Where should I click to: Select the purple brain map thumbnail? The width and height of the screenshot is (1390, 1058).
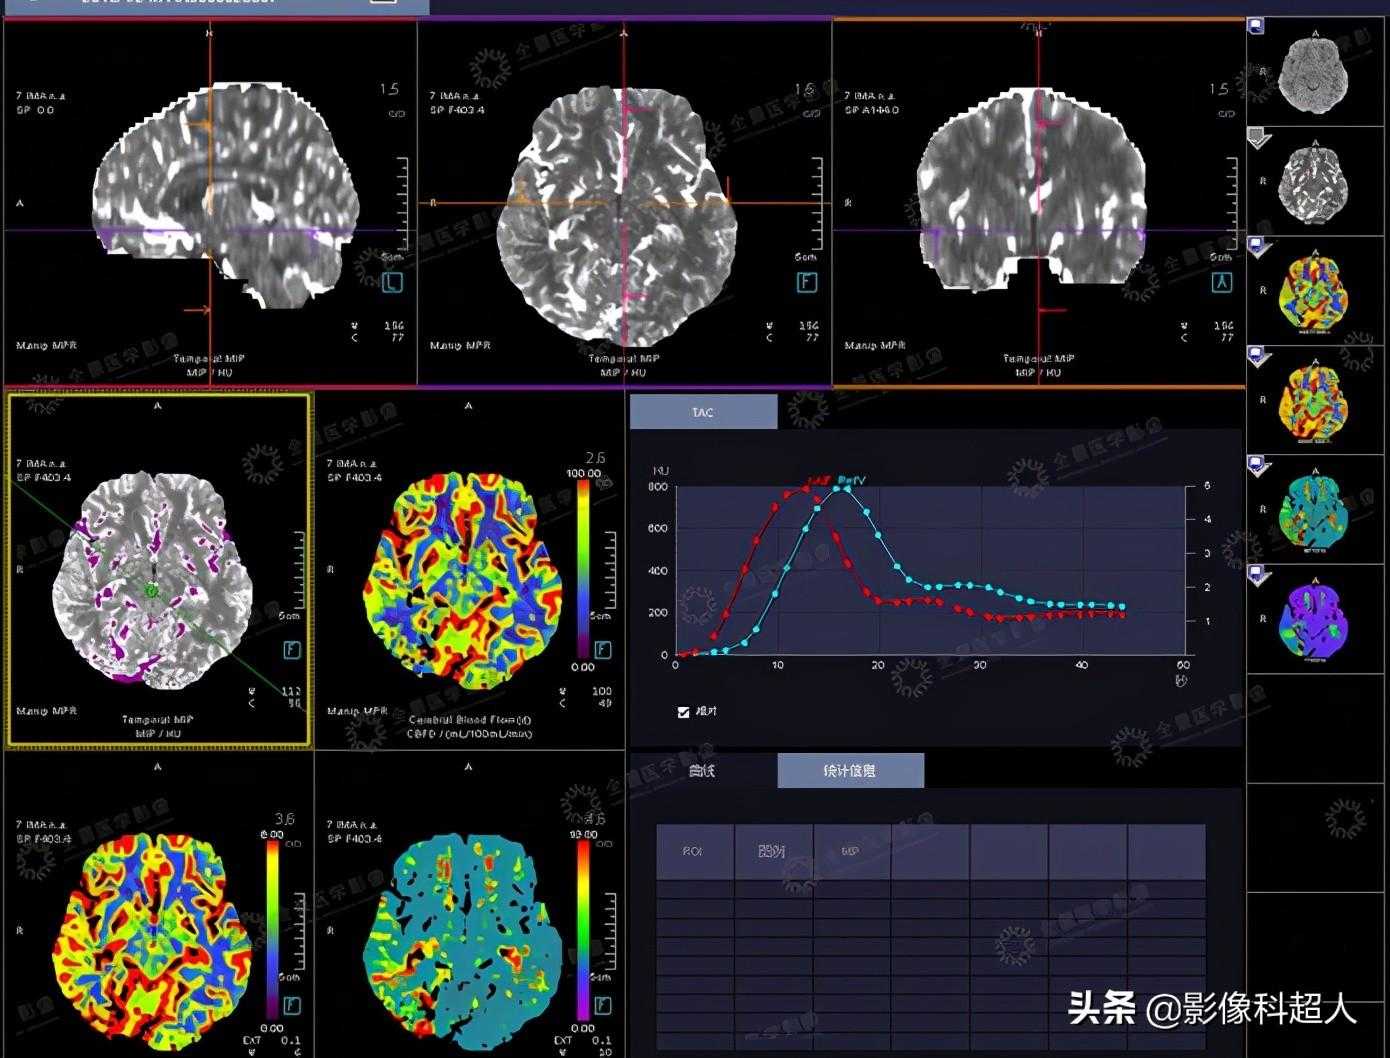pos(1315,621)
